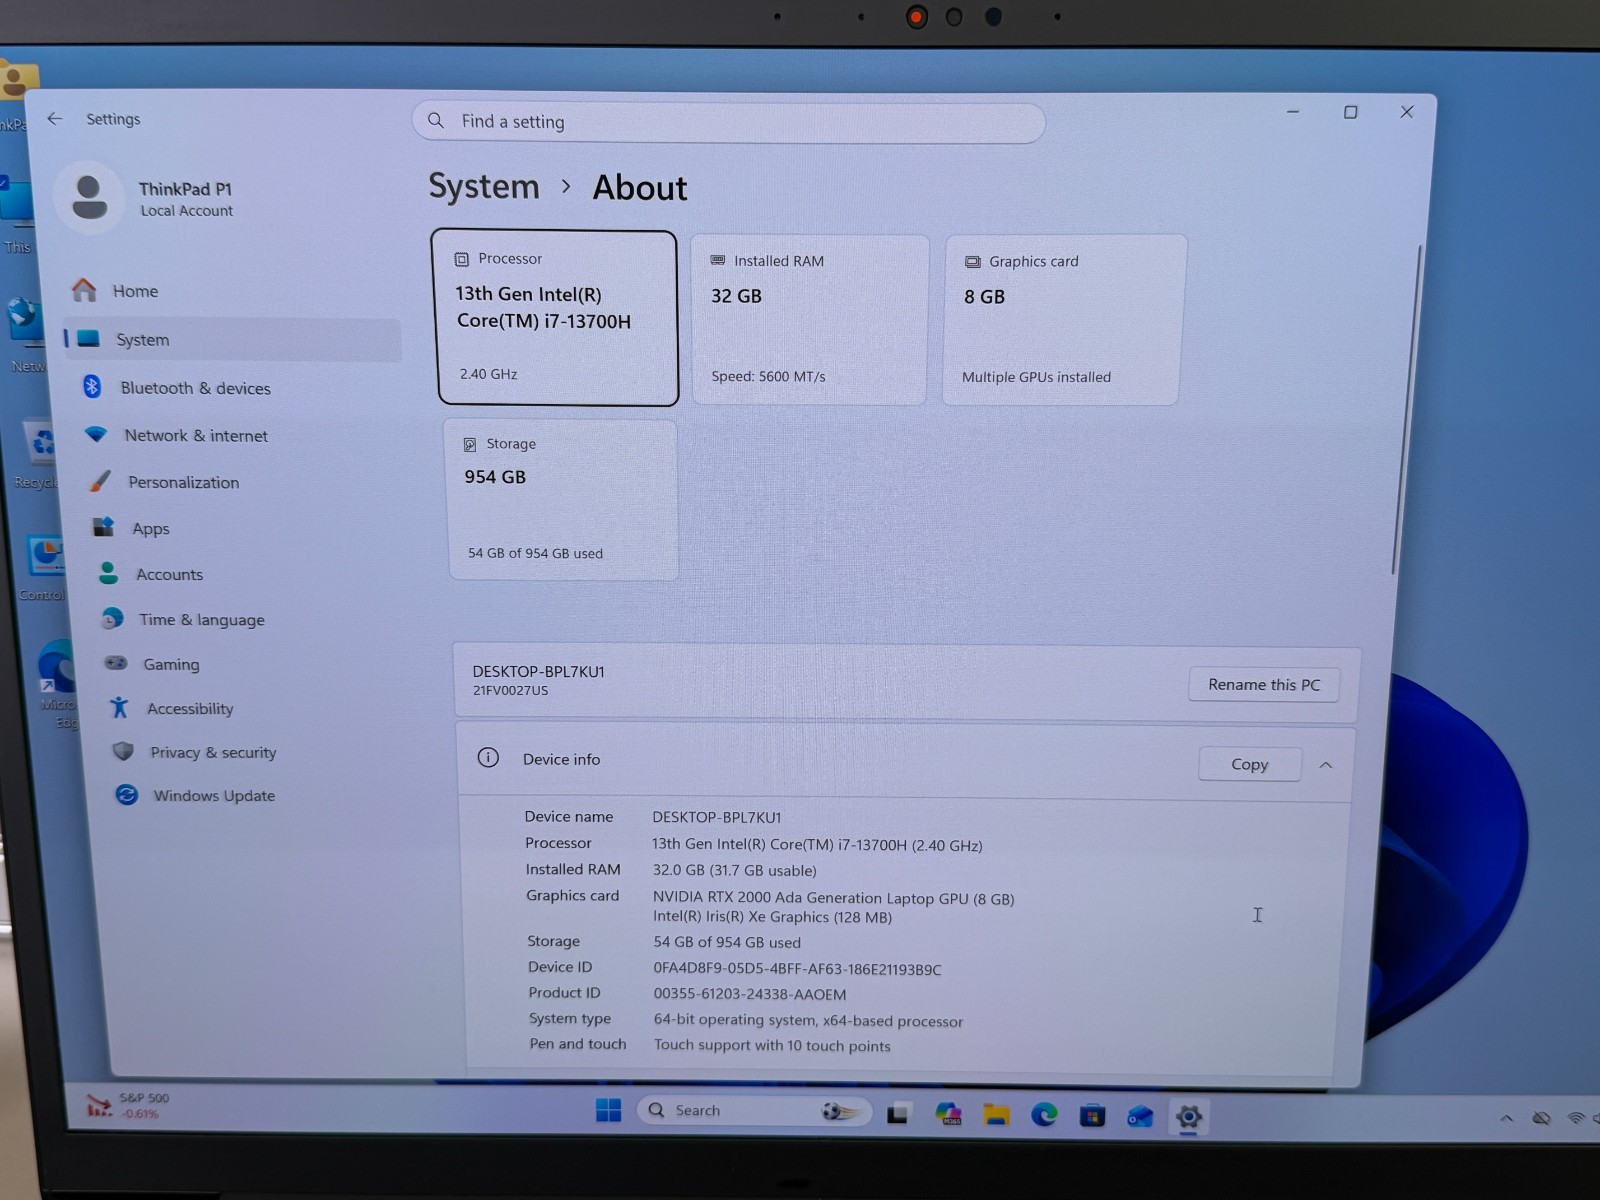Open Outlook mail from the taskbar

point(1140,1116)
